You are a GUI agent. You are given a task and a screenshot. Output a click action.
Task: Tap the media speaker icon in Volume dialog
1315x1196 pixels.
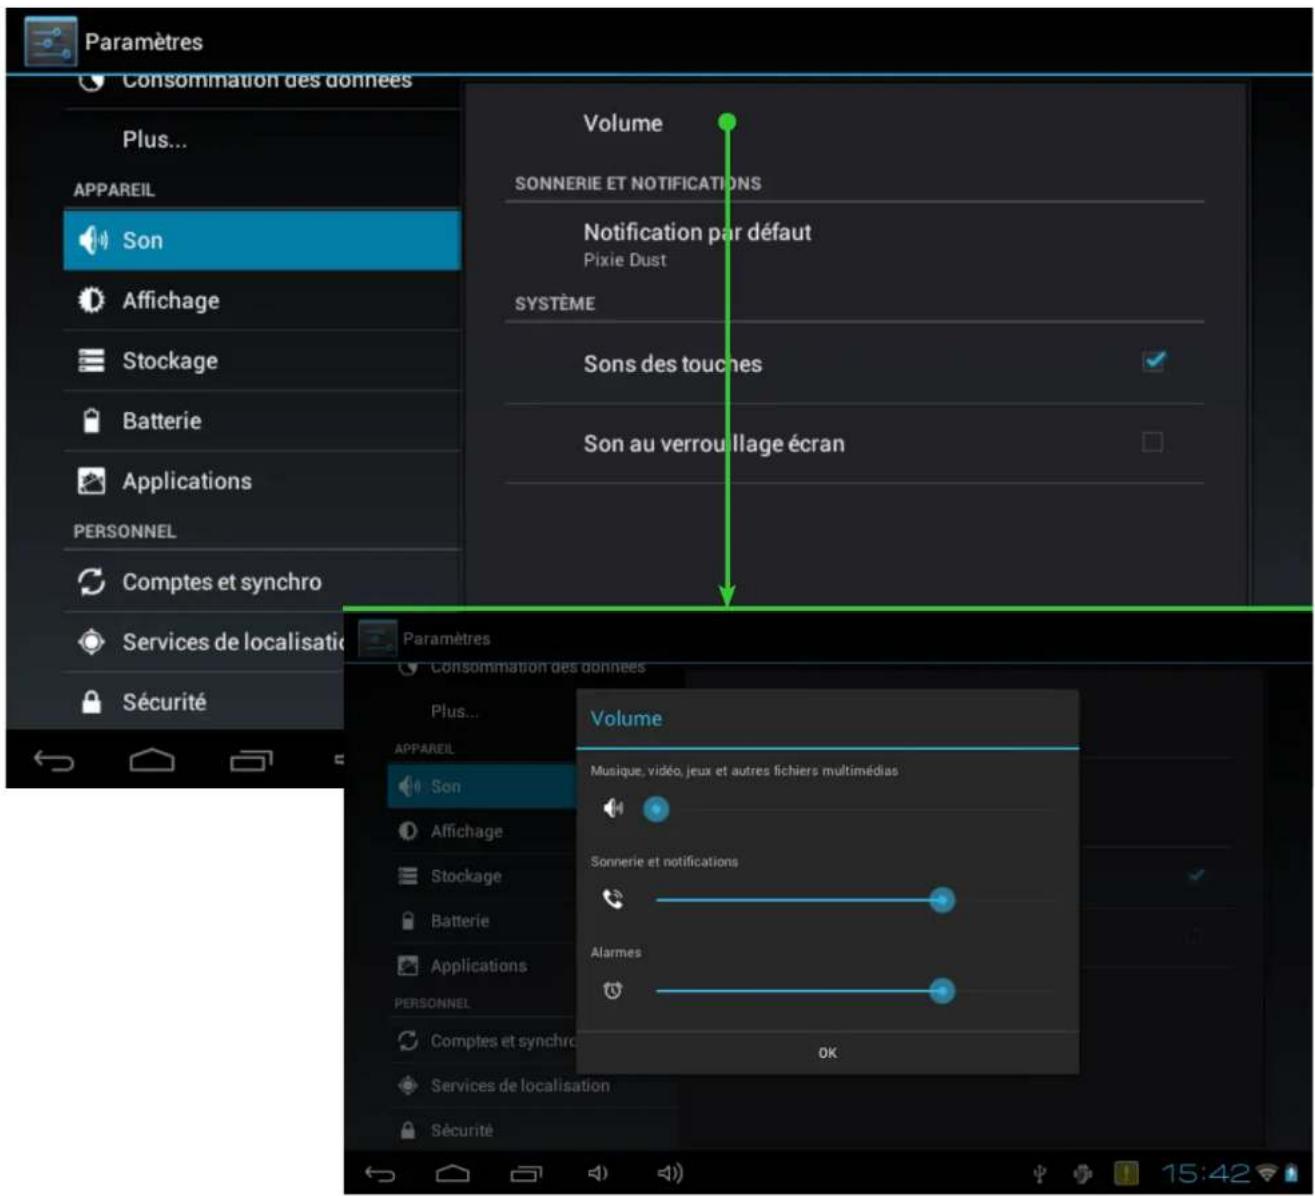click(613, 808)
